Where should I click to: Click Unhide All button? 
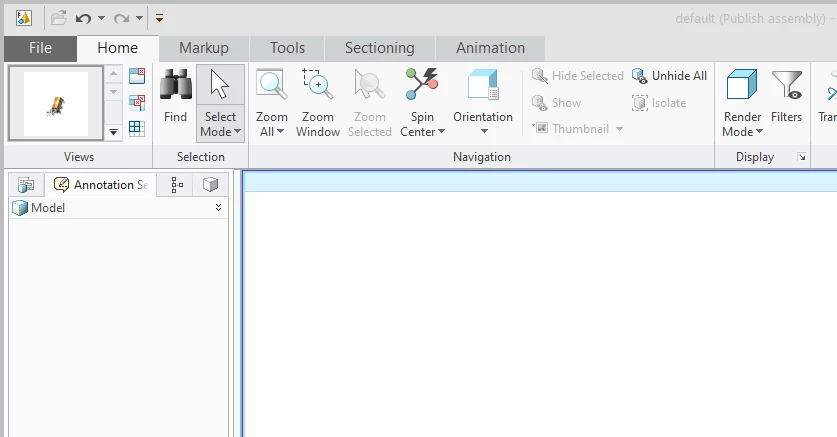click(669, 76)
